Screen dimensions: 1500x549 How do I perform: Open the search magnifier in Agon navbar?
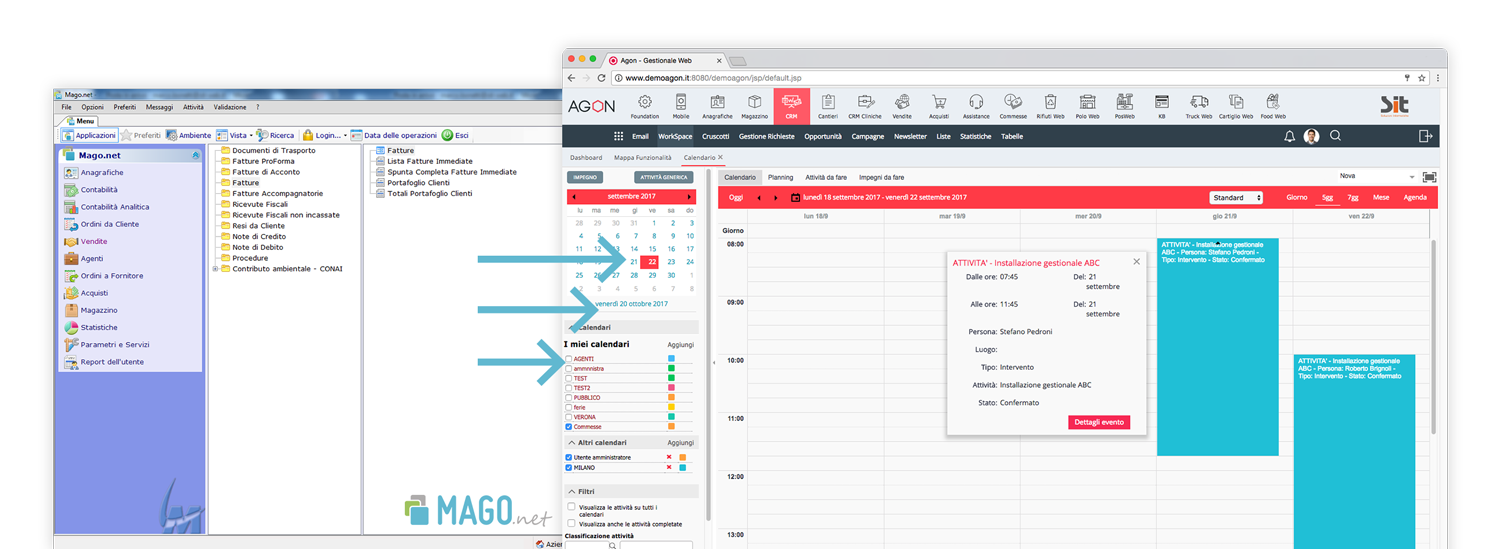[x=1335, y=136]
